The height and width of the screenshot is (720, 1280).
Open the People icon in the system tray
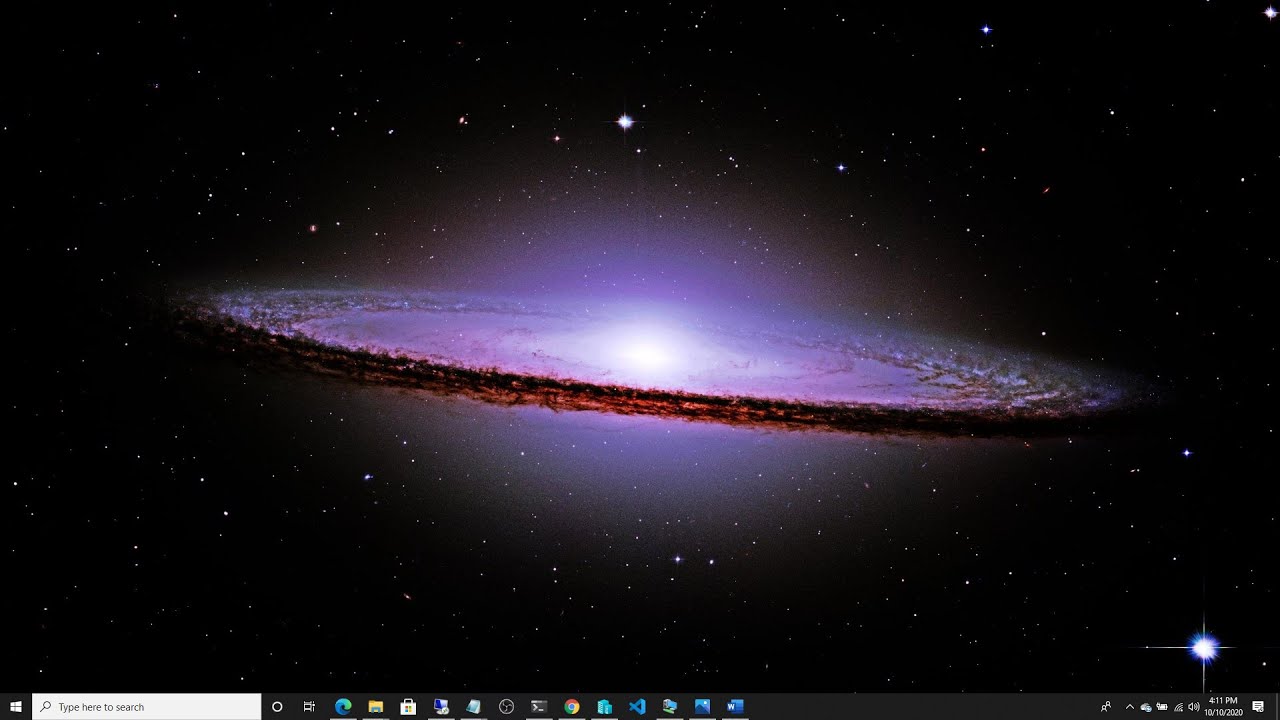(1106, 706)
